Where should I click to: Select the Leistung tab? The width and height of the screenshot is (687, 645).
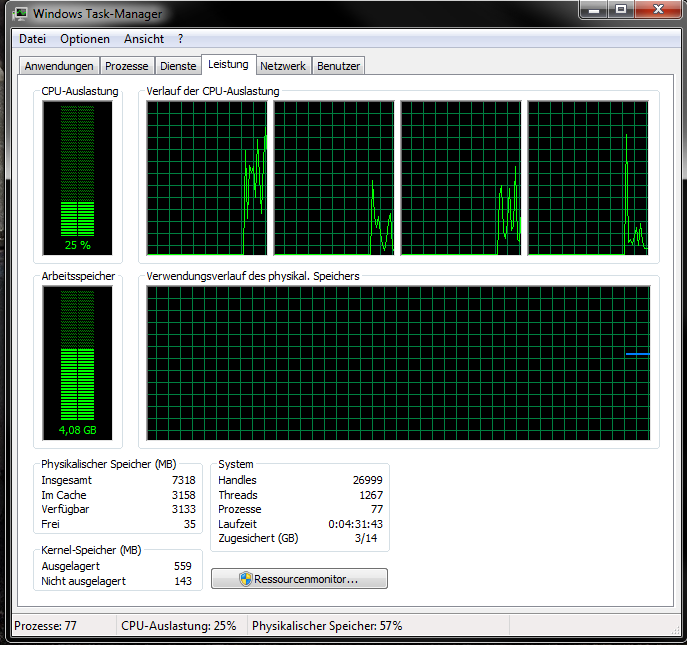(228, 64)
